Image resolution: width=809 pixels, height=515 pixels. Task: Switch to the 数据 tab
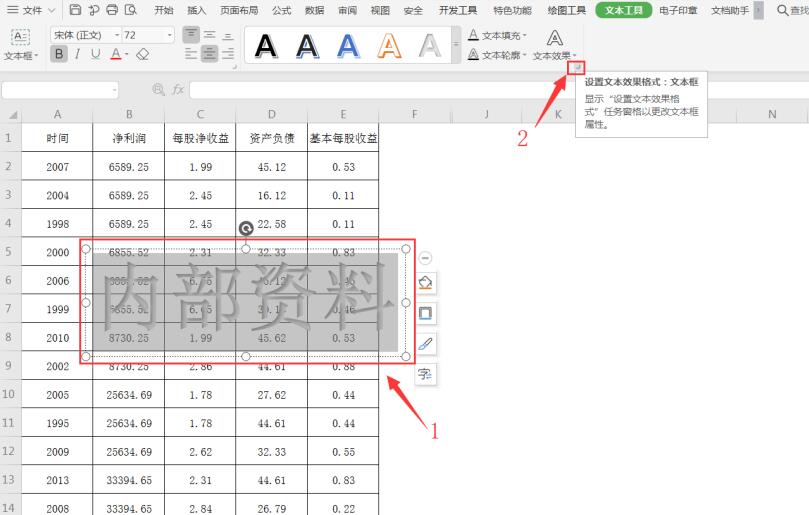314,10
